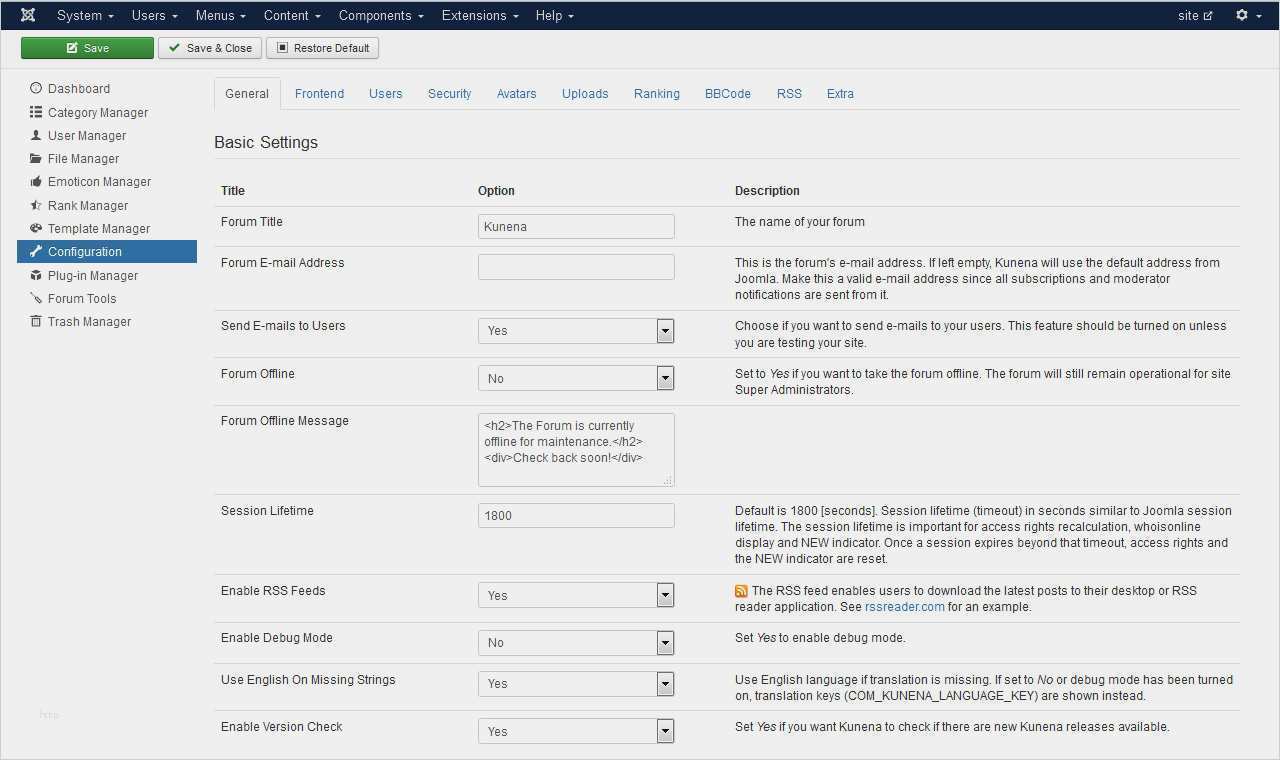
Task: Click the Dashboard sidebar icon
Action: pos(36,89)
